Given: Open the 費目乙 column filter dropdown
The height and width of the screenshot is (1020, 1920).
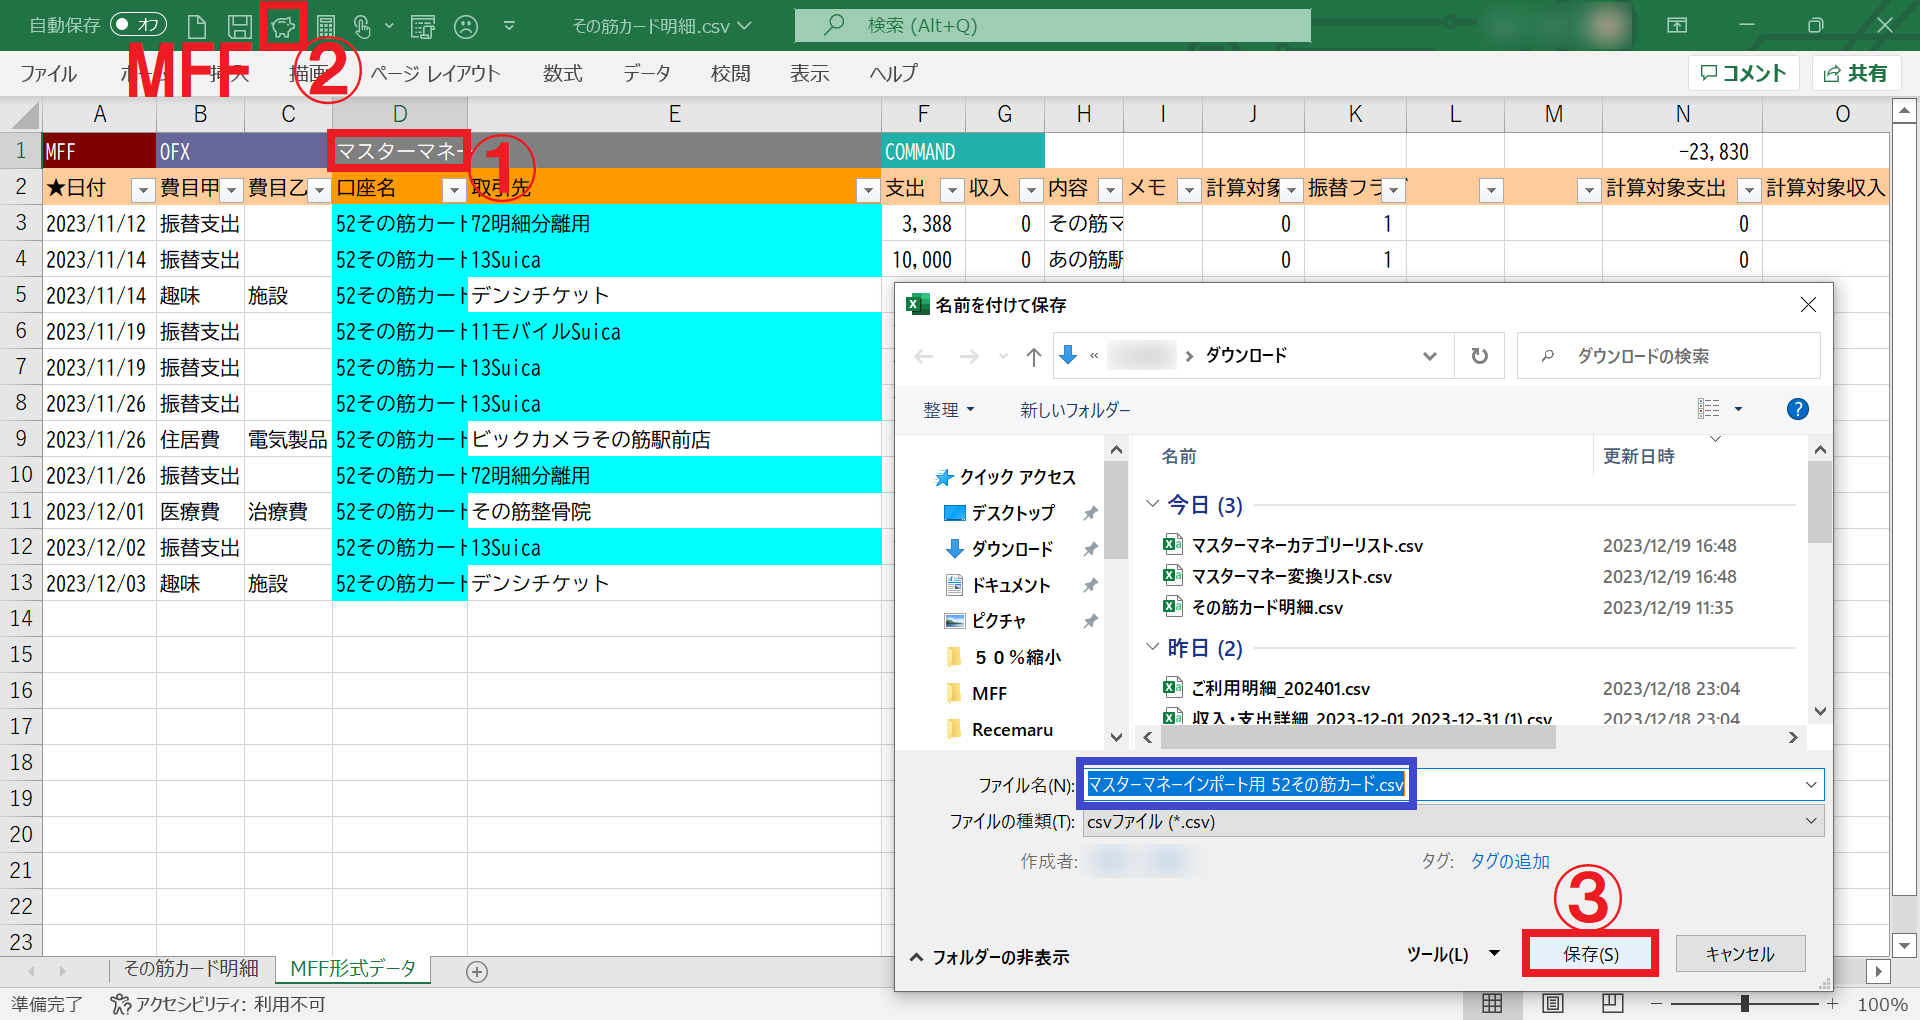Looking at the screenshot, I should point(319,189).
